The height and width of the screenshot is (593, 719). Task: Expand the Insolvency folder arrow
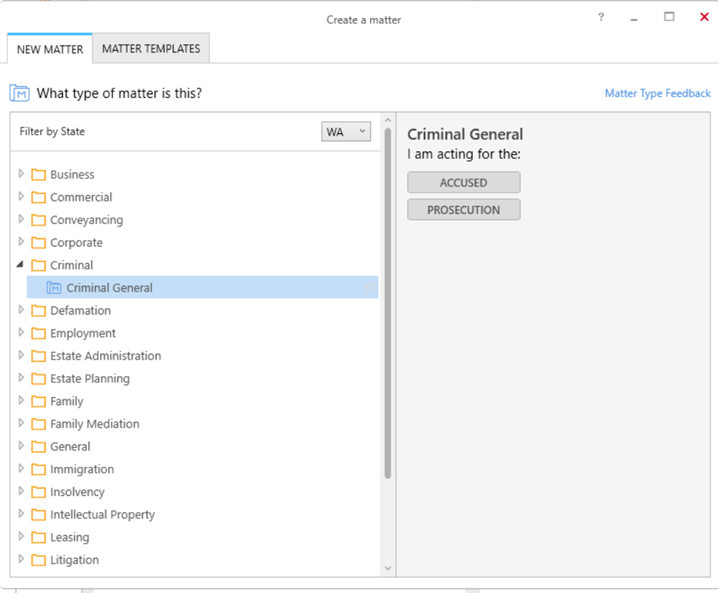click(x=21, y=491)
